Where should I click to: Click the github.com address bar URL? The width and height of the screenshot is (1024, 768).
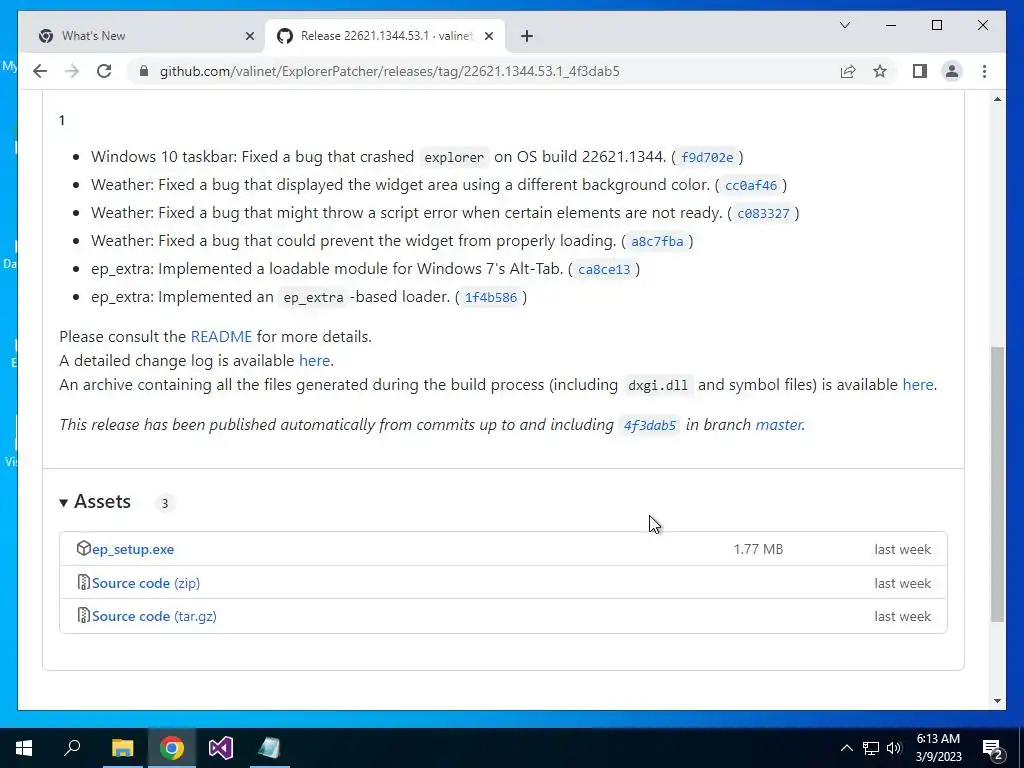(x=389, y=71)
